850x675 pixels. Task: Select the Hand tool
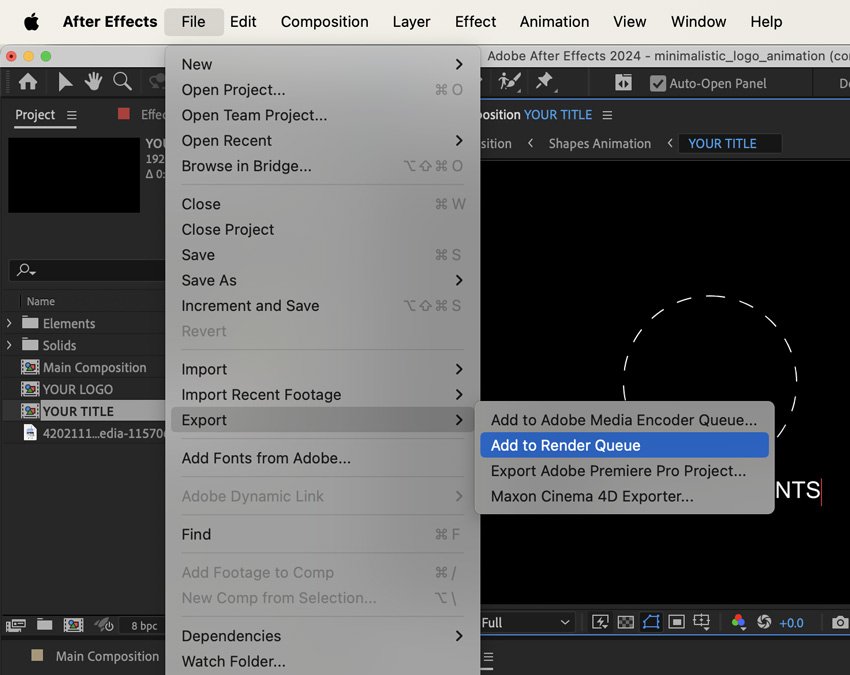coord(93,82)
